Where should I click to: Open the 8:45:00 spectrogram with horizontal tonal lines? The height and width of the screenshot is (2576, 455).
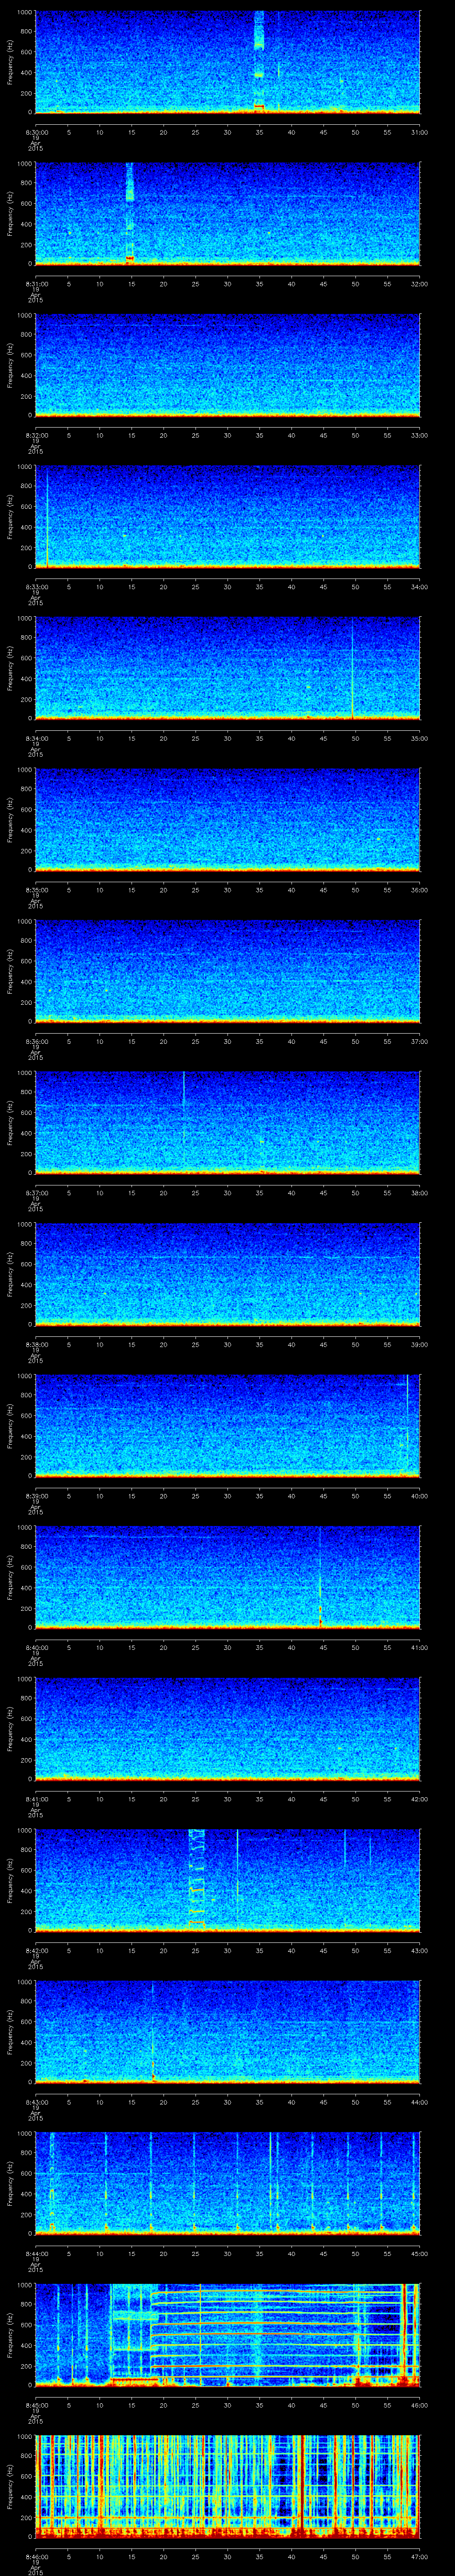click(x=227, y=2334)
